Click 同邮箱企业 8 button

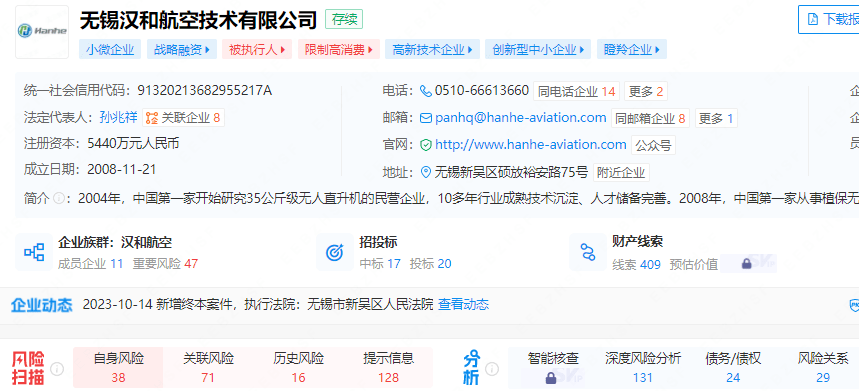click(650, 118)
